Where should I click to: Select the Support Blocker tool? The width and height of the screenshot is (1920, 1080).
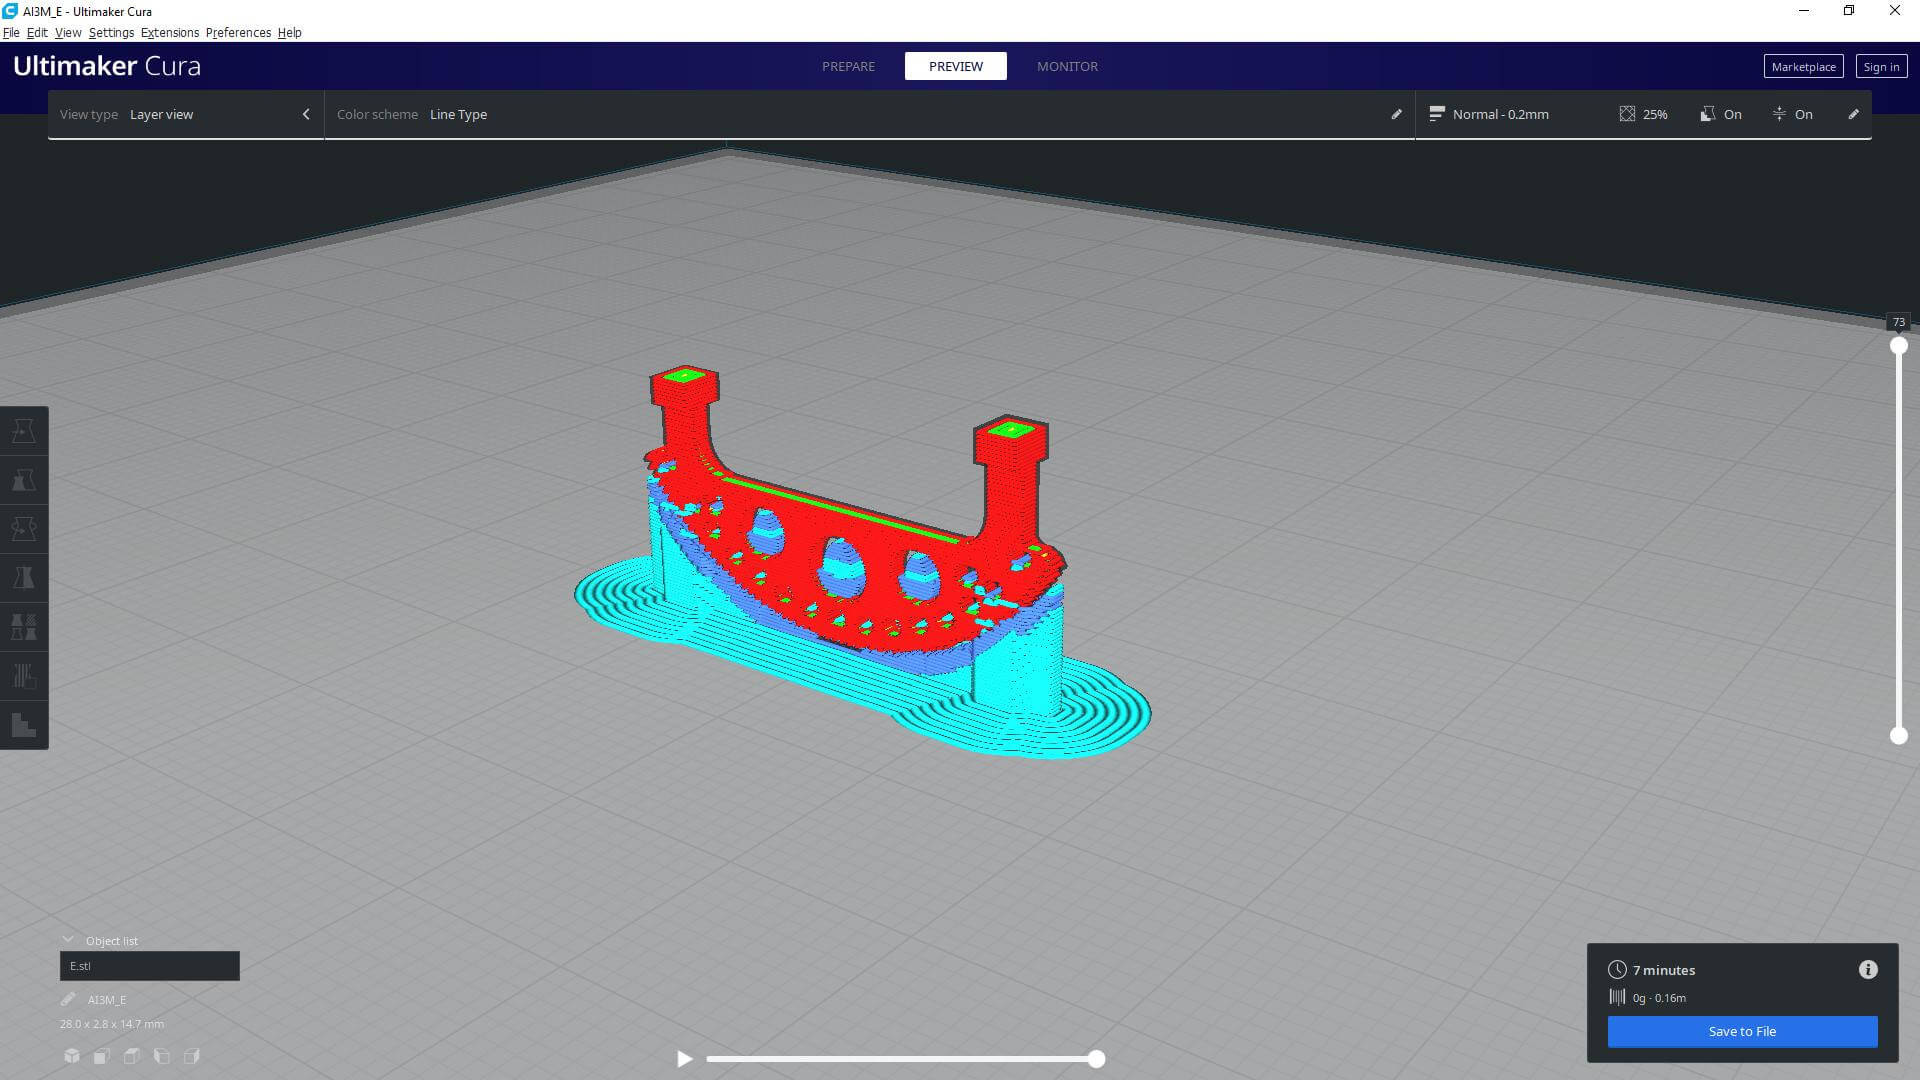coord(24,676)
